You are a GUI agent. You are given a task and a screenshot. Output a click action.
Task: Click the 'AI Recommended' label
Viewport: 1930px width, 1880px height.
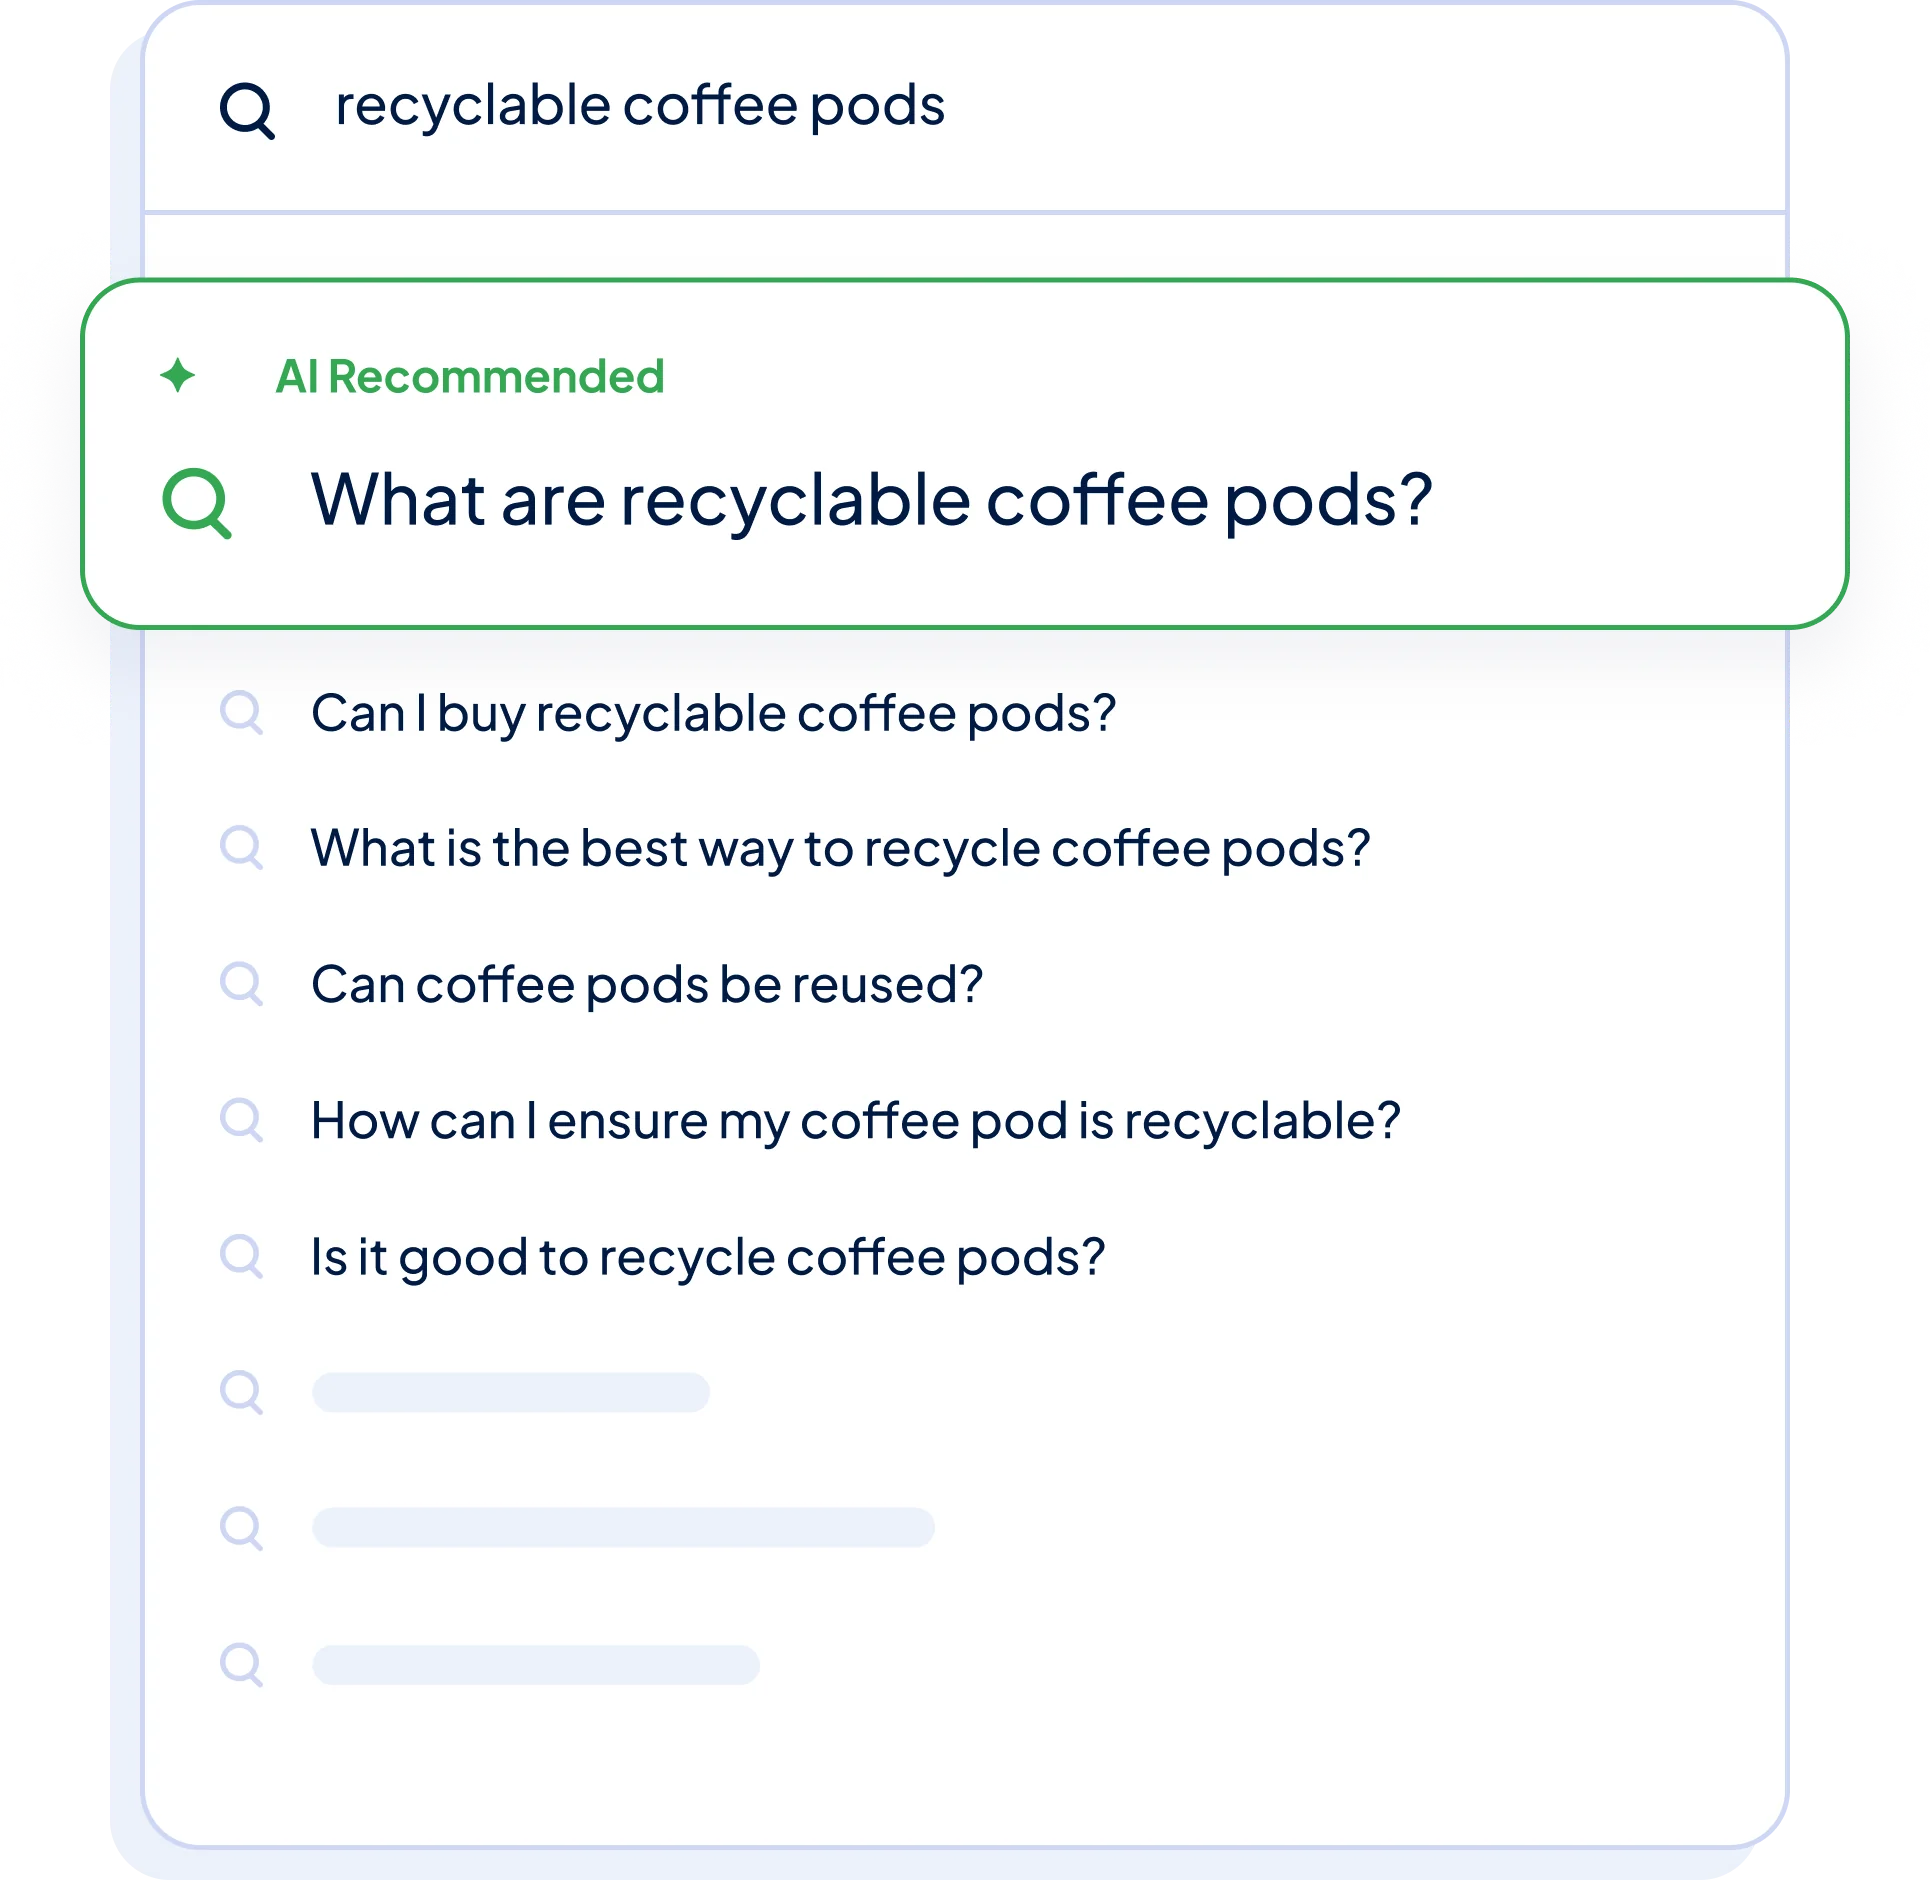(469, 377)
